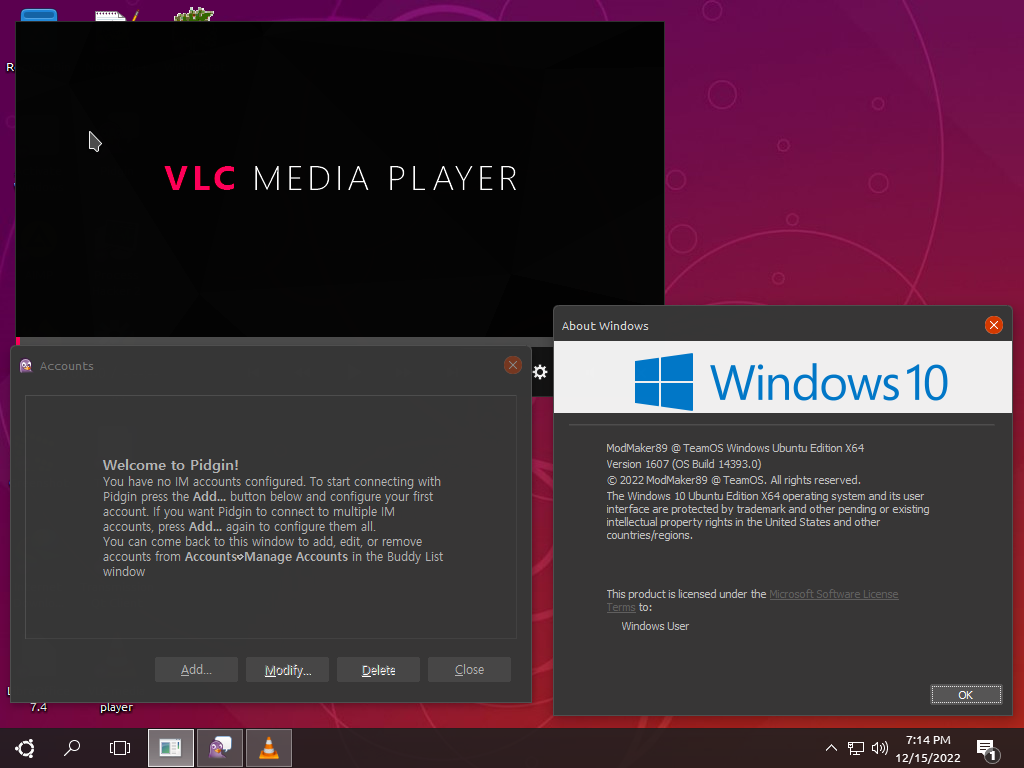Open the Microsoft Software License Terms link
Viewport: 1024px width, 768px height.
click(x=833, y=594)
